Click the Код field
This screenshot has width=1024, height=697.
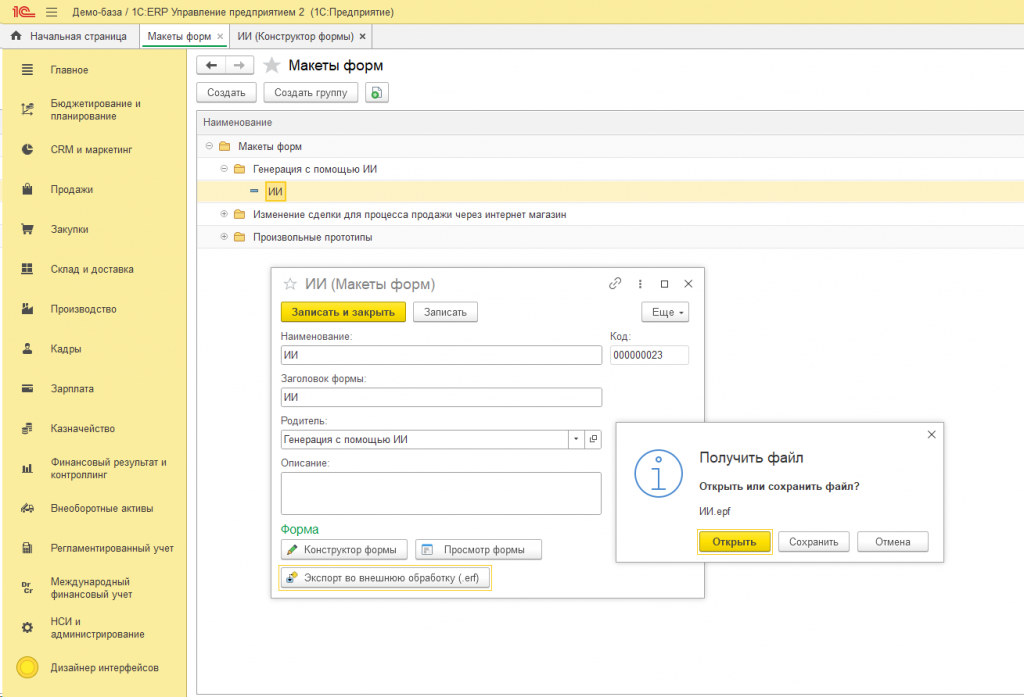click(x=649, y=355)
